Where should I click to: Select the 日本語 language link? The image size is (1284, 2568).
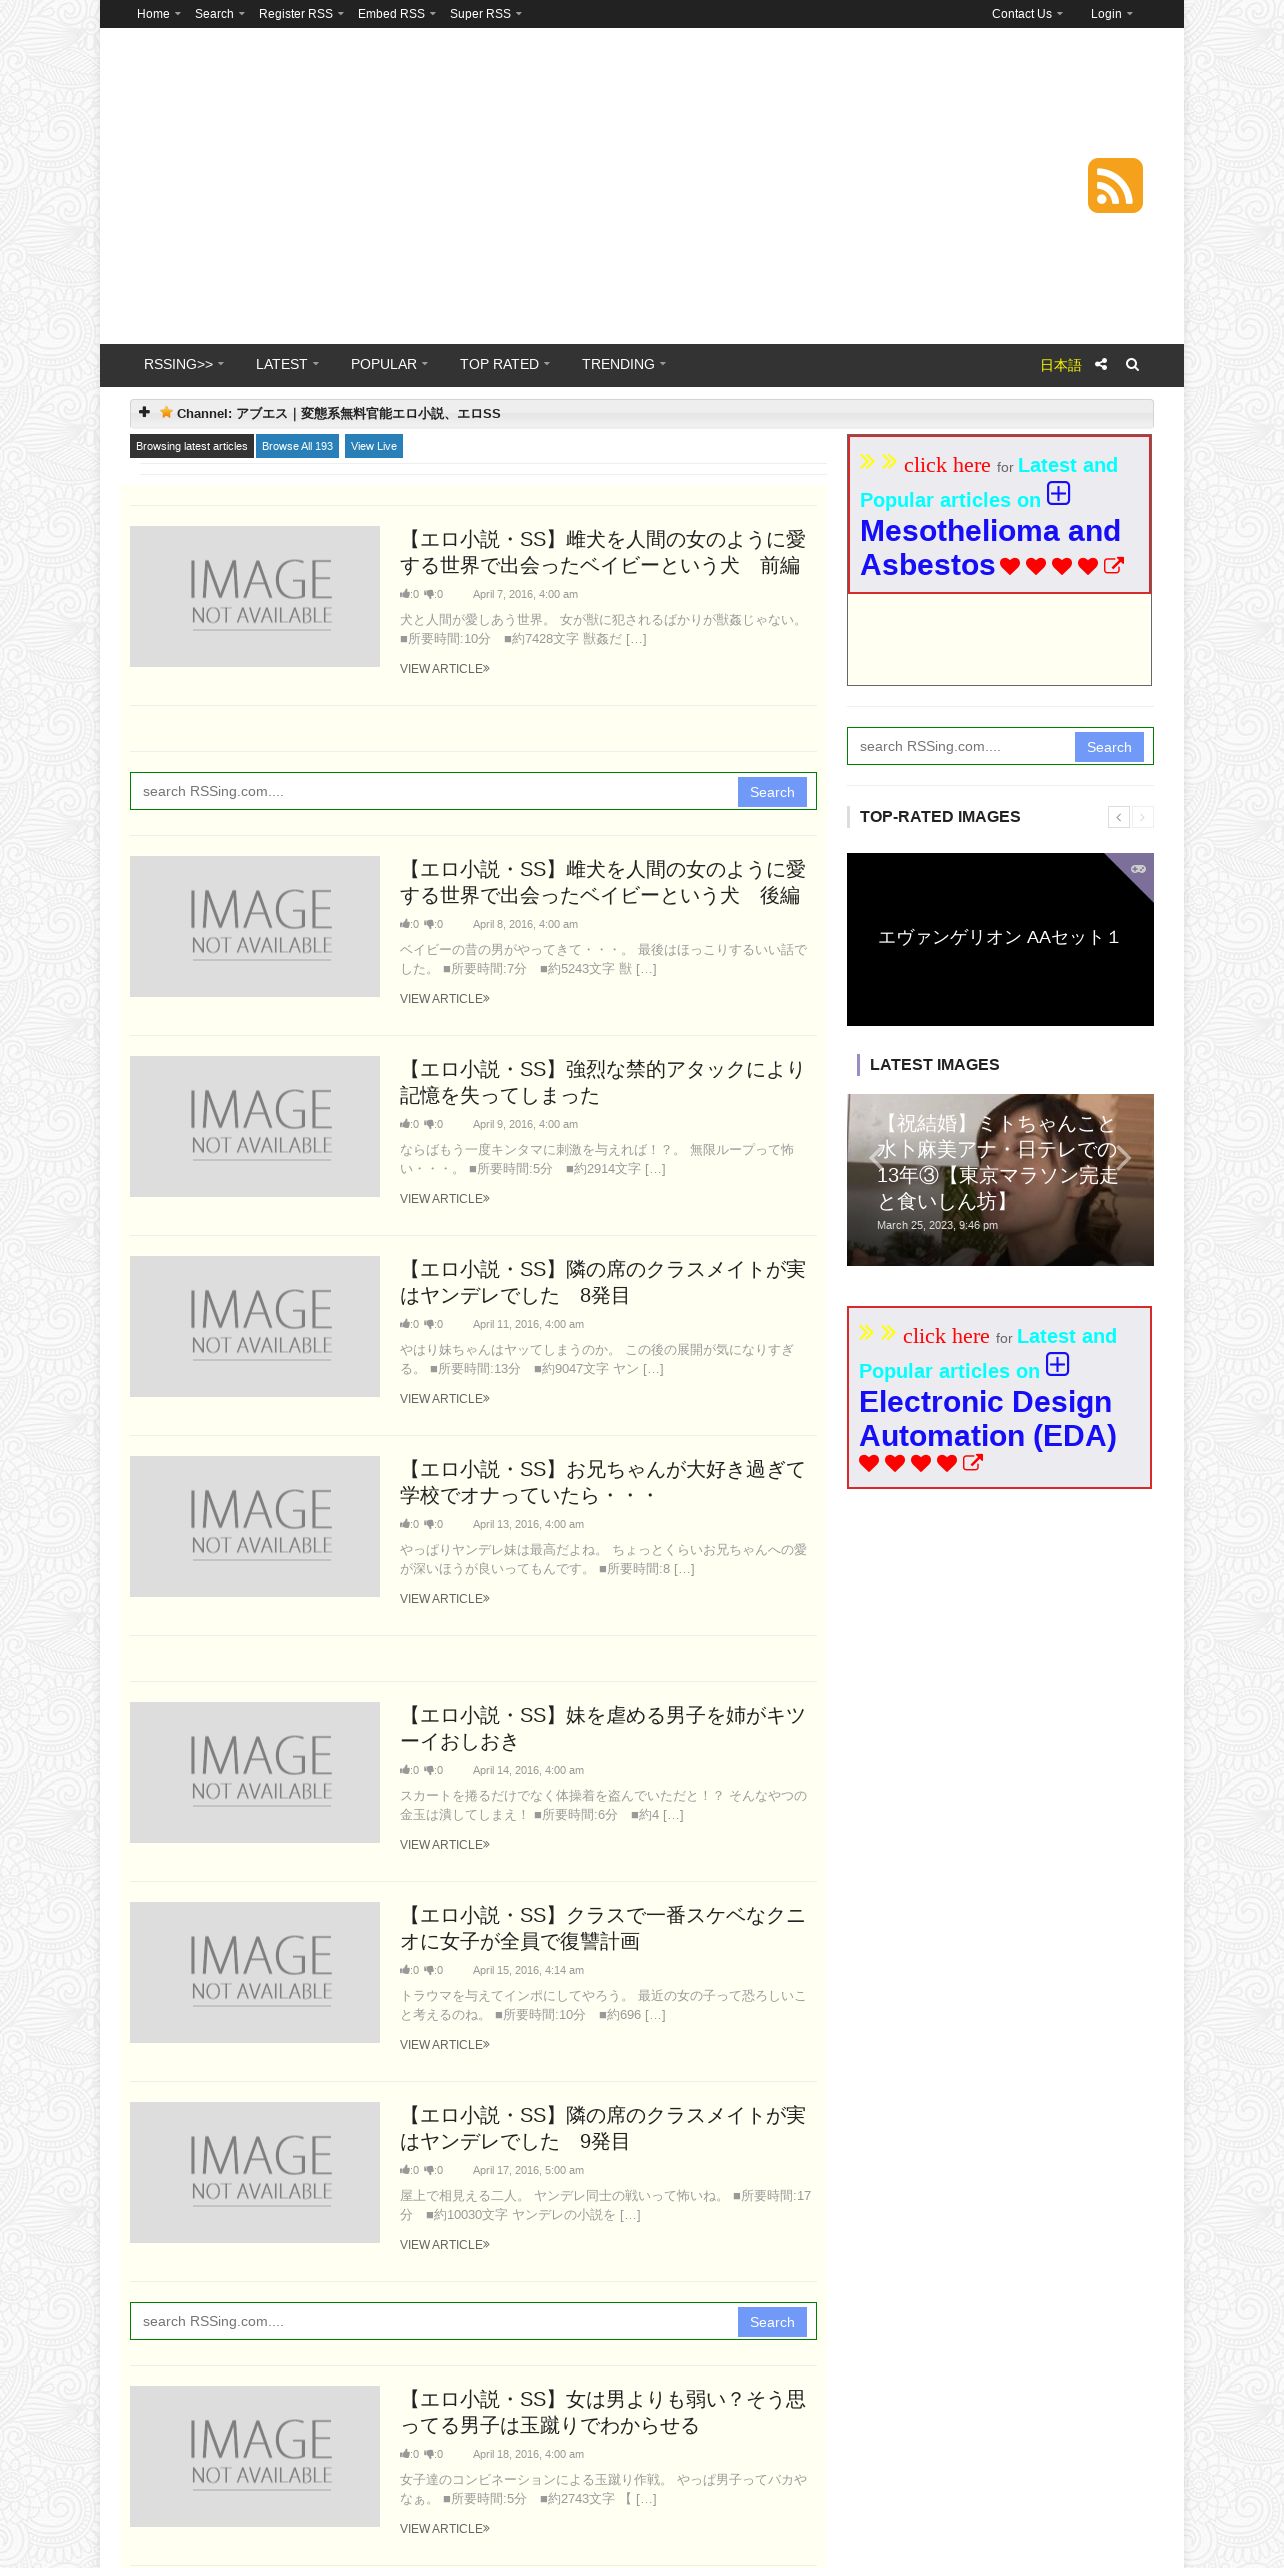point(1060,365)
